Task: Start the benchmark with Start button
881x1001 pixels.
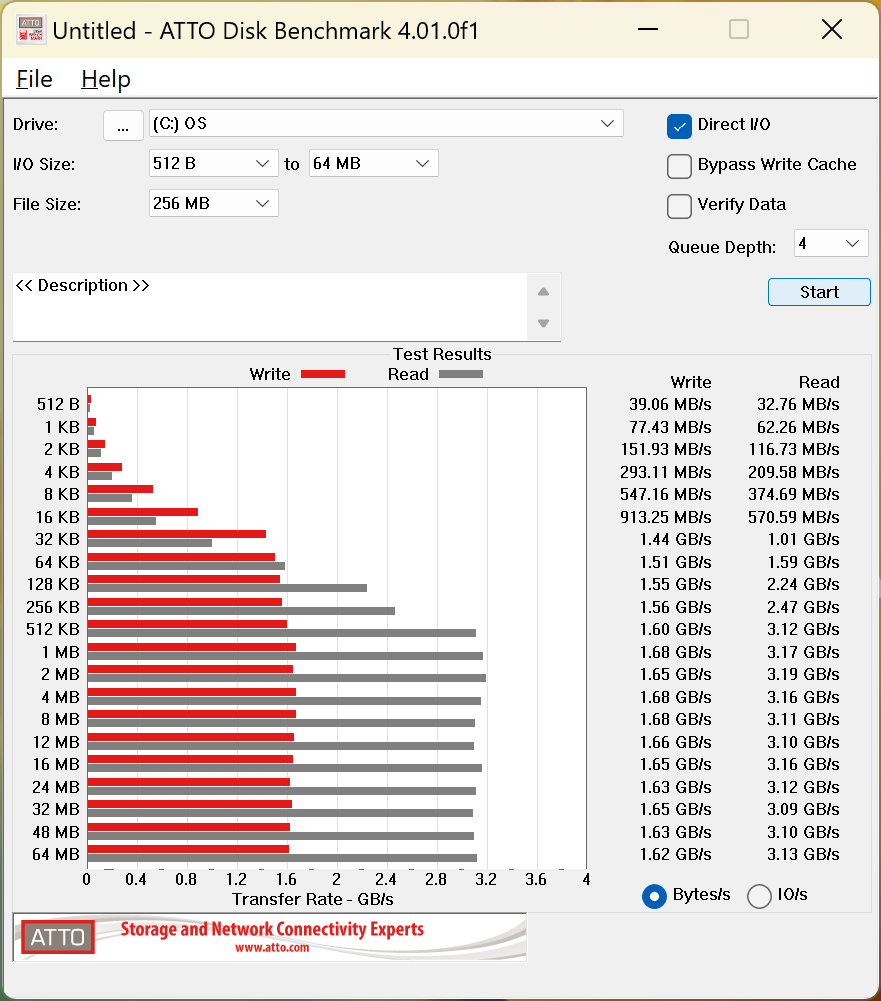Action: pyautogui.click(x=819, y=292)
